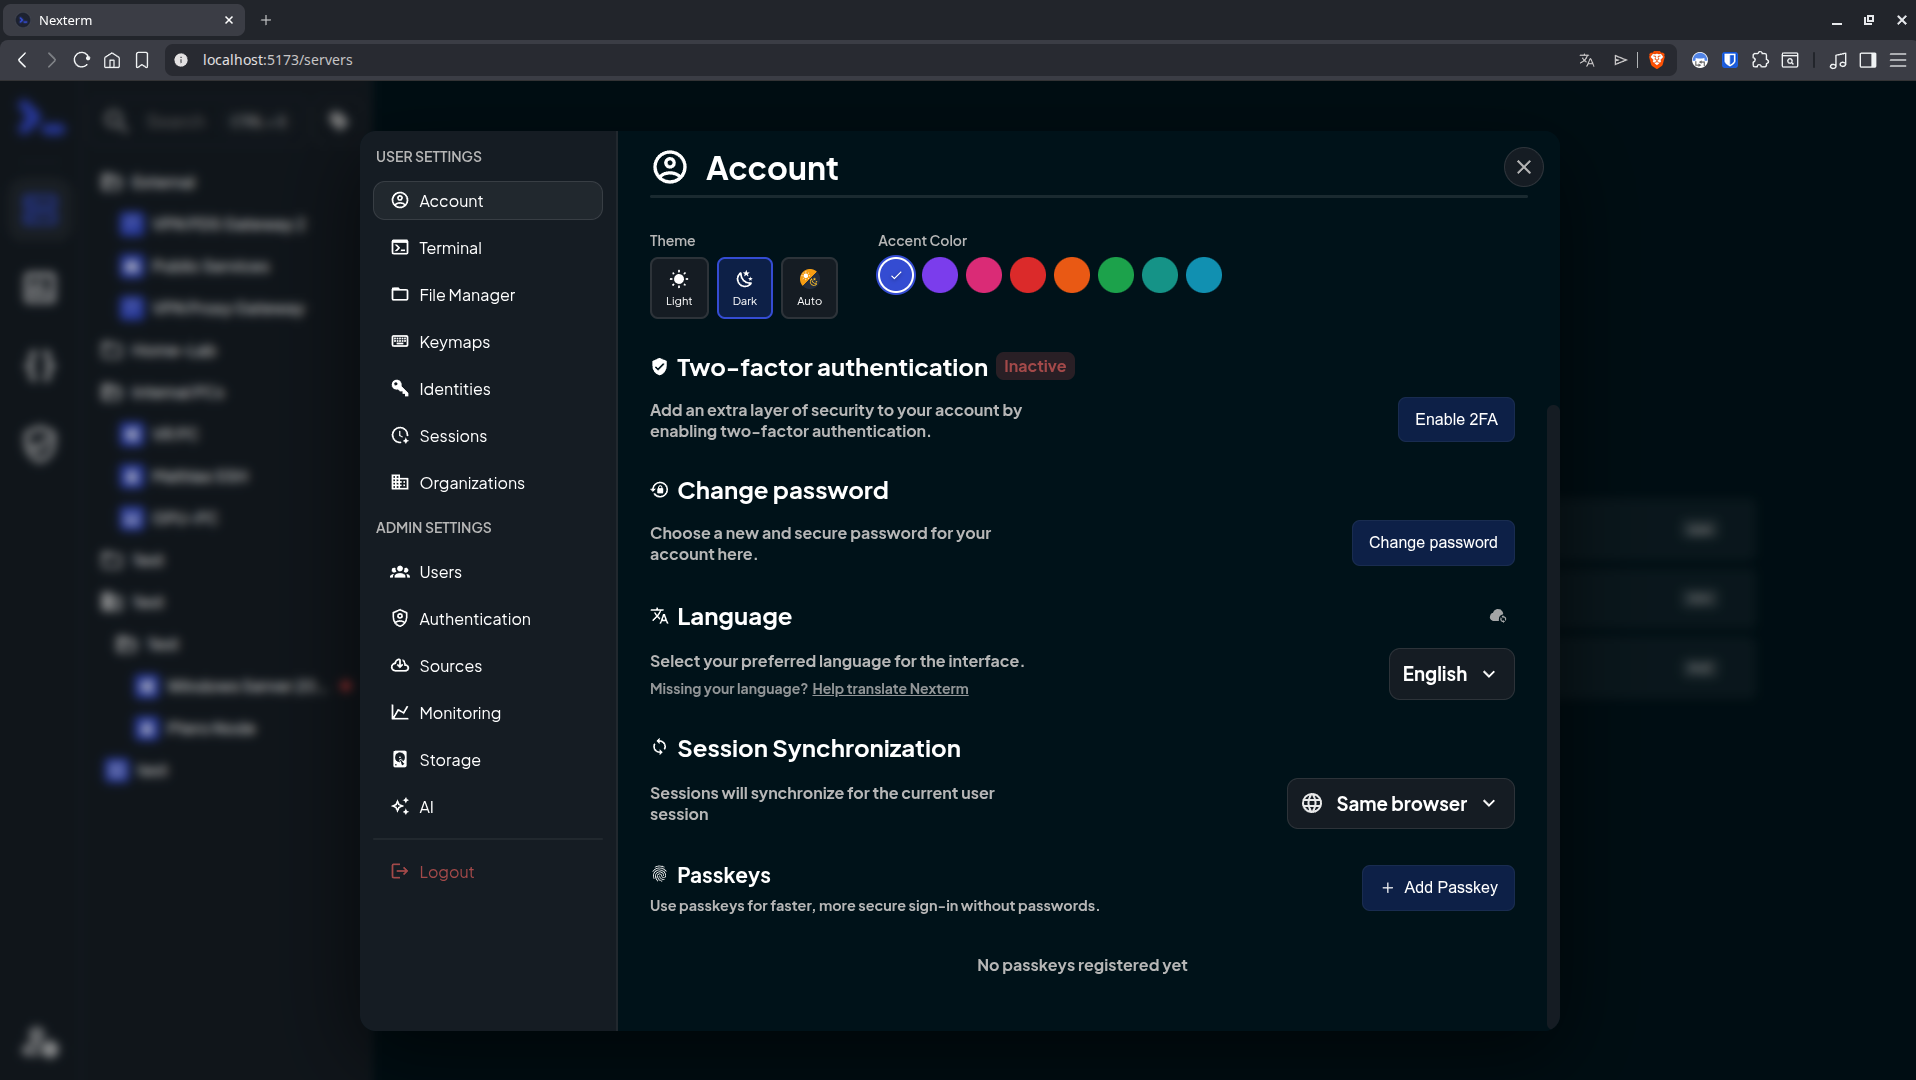Follow the Help translate Nexterm link
1916x1080 pixels.
tap(890, 689)
